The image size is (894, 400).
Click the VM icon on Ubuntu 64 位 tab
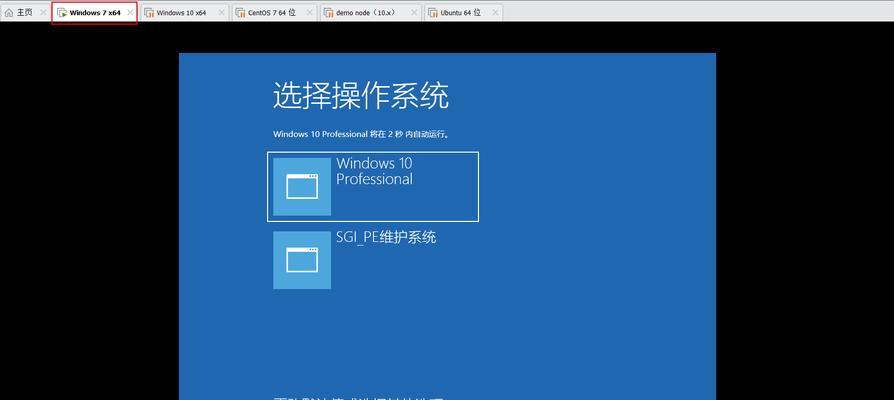[x=433, y=13]
